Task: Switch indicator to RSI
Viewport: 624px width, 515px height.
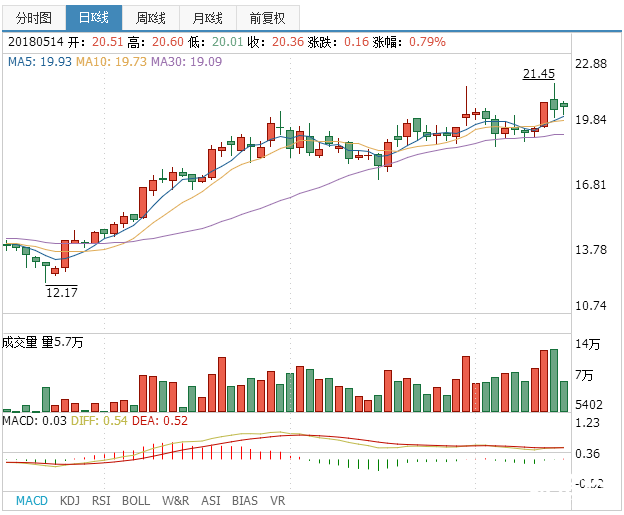Action: 101,500
